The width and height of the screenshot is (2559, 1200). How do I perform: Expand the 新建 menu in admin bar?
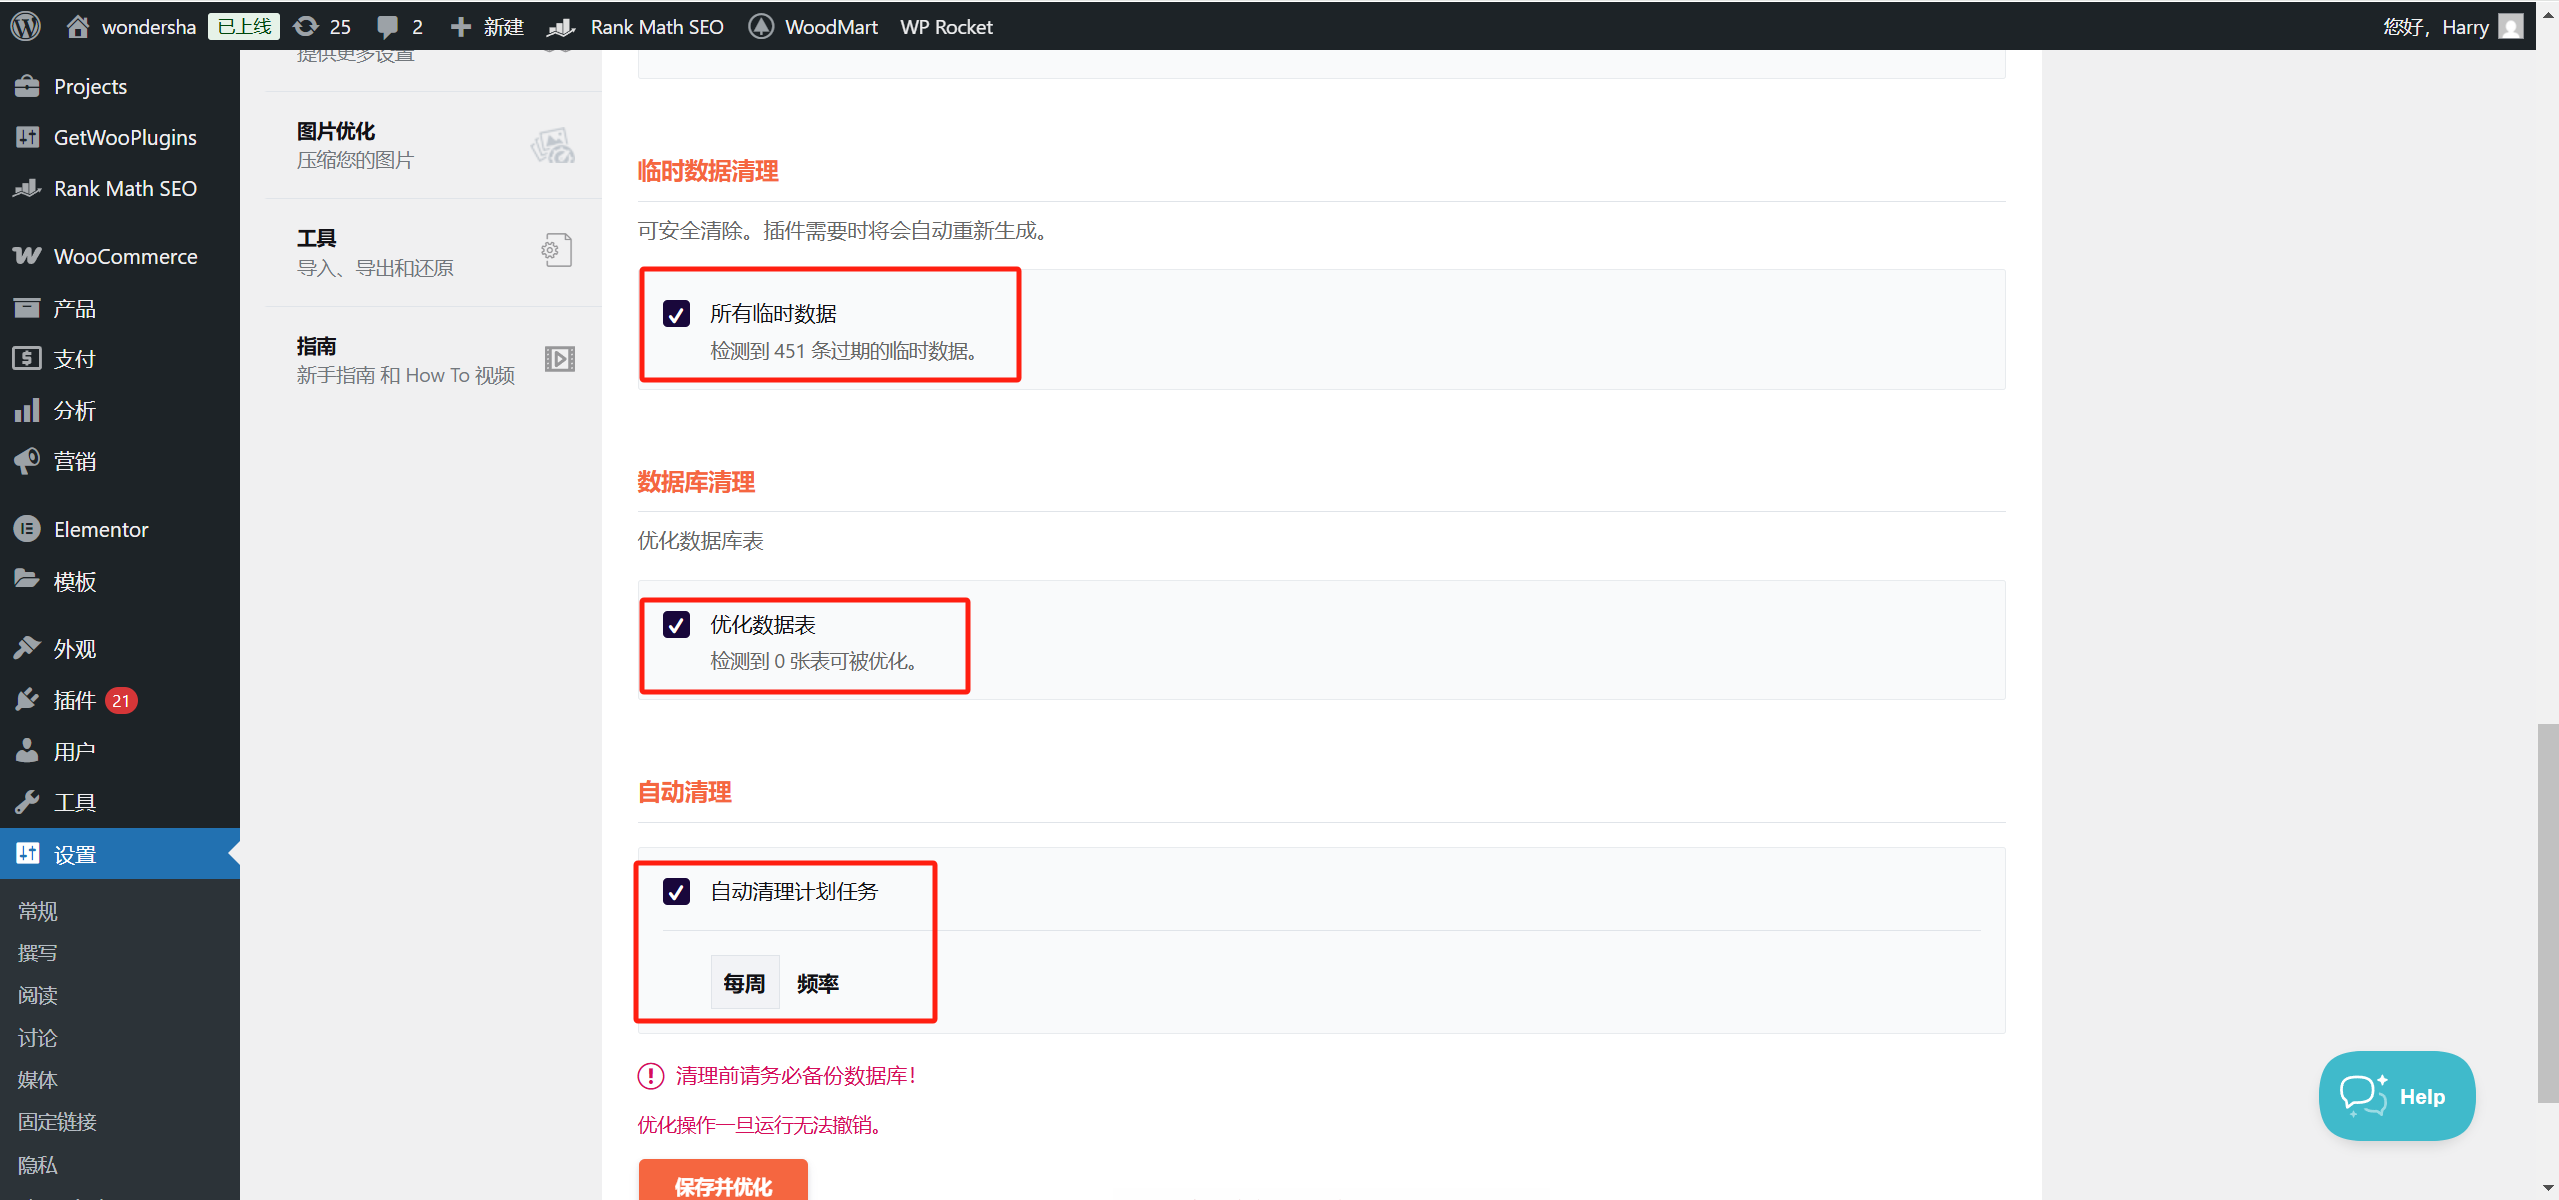tap(488, 27)
